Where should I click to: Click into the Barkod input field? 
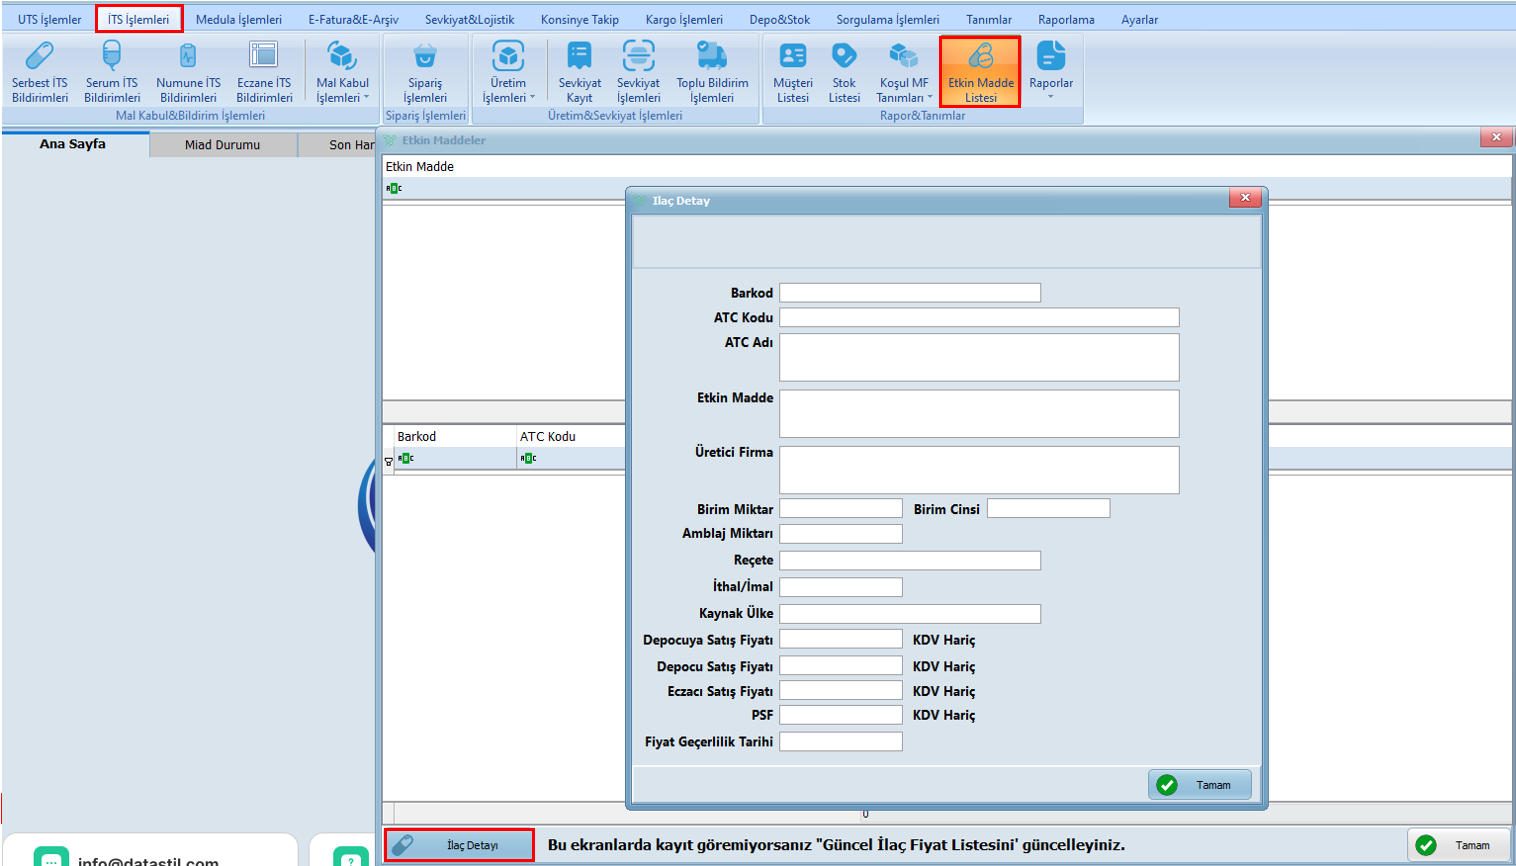tap(909, 293)
